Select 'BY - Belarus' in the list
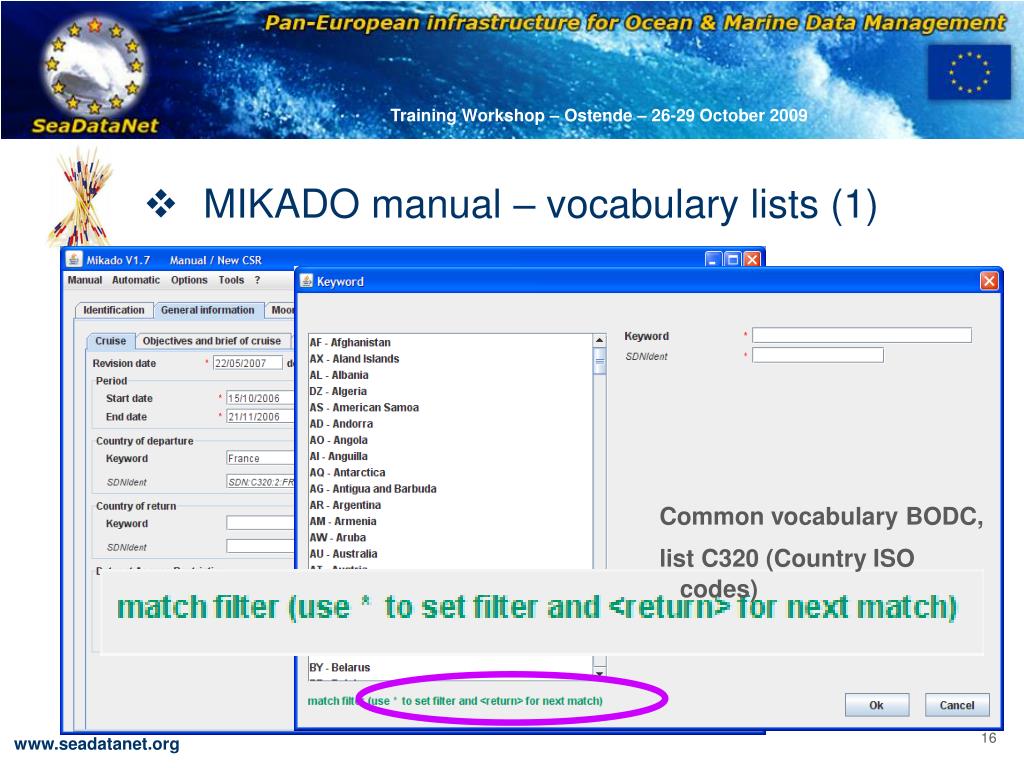 (x=451, y=667)
